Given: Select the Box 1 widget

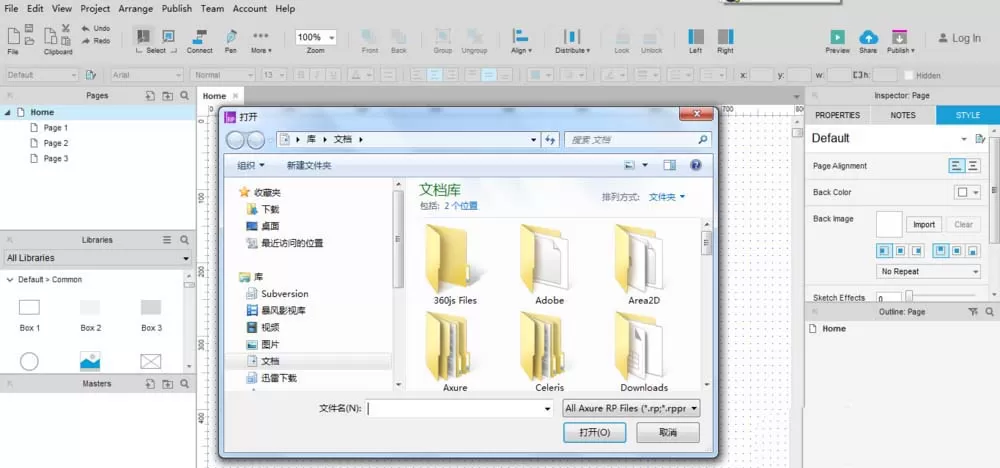Looking at the screenshot, I should point(29,308).
